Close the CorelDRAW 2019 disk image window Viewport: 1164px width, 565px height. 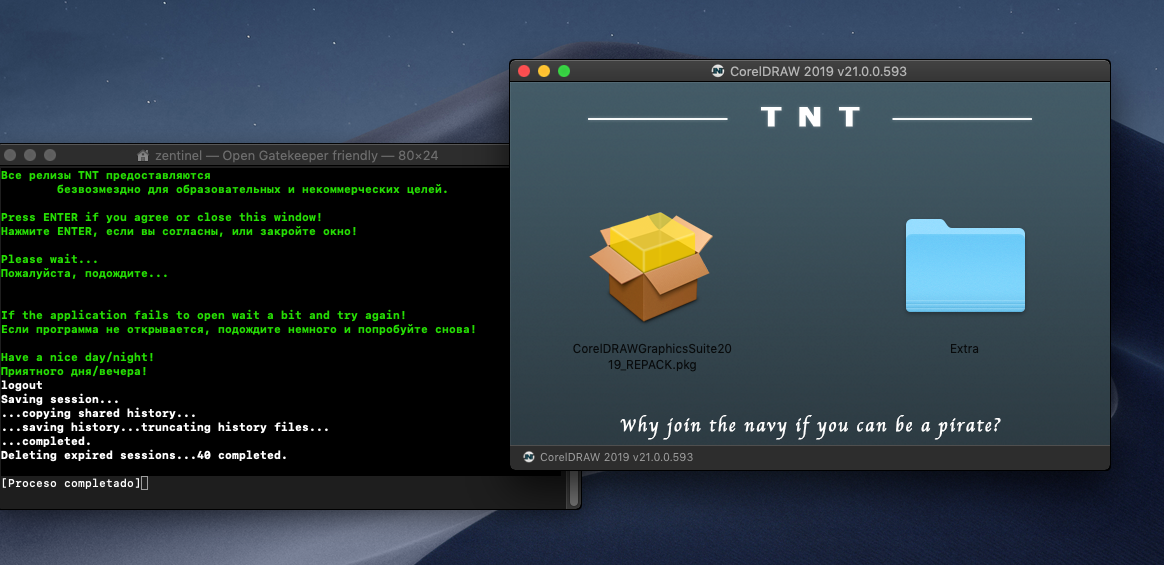(524, 71)
